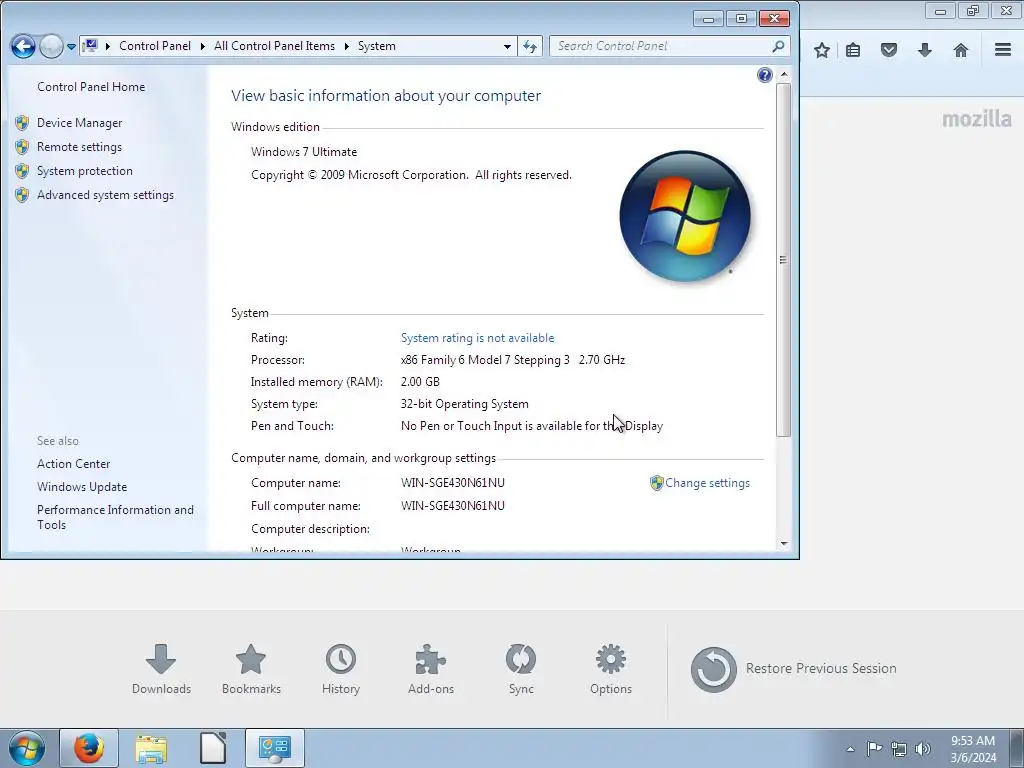
Task: Click the scroll up arrow of System window
Action: coord(784,75)
